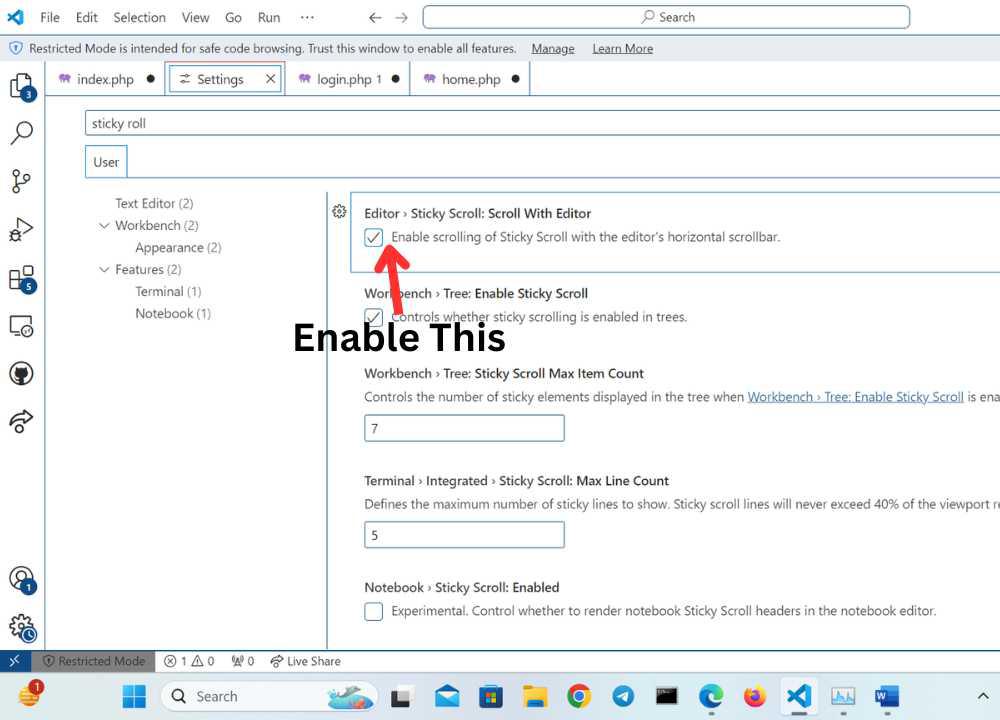Click the Learn More link in the banner
Image resolution: width=1000 pixels, height=720 pixels.
622,48
